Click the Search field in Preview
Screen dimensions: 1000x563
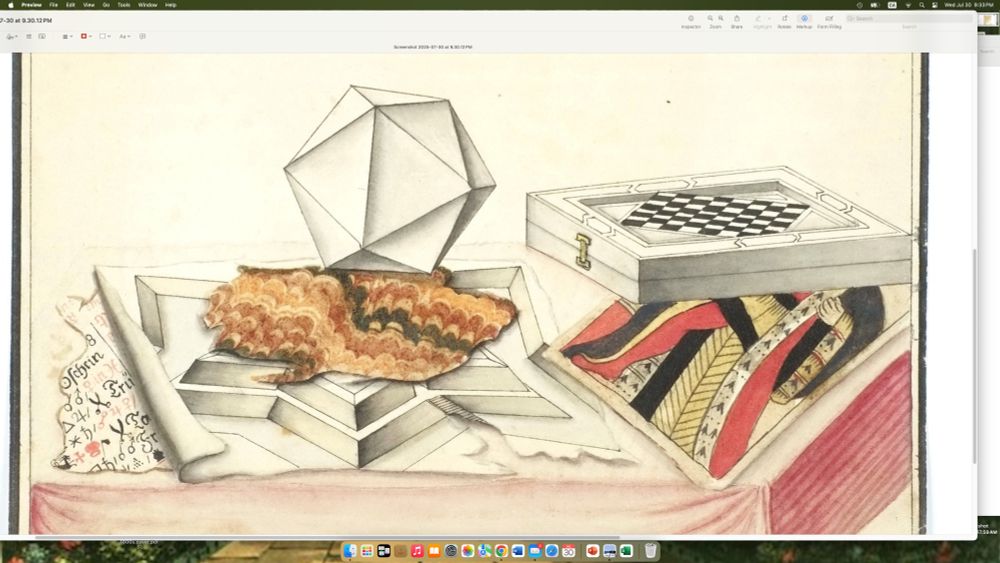point(909,18)
